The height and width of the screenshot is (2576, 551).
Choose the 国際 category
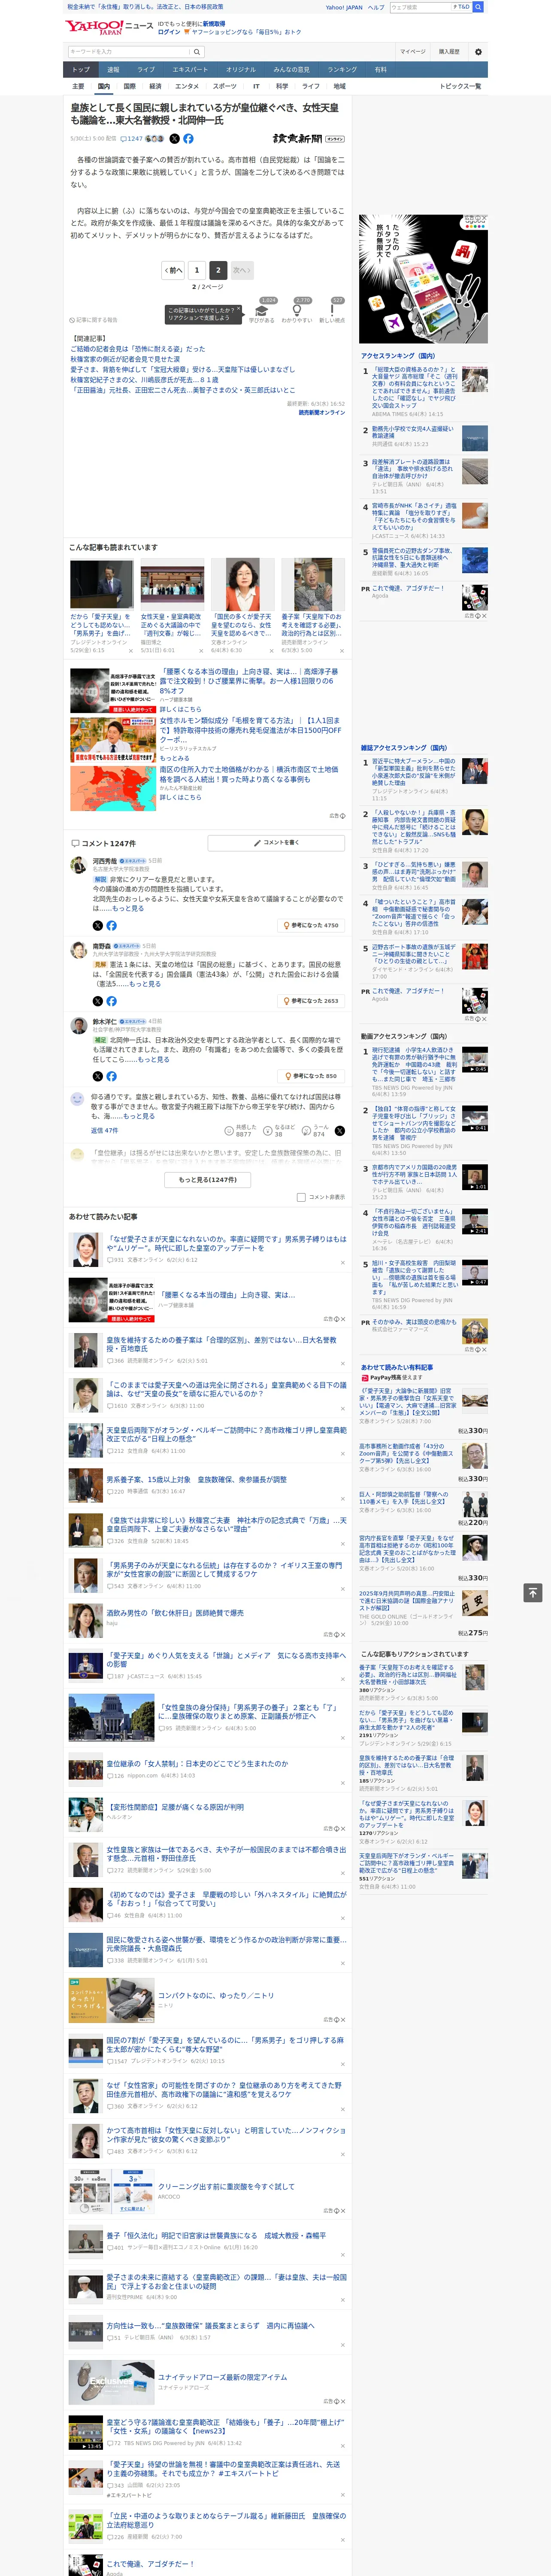[x=129, y=87]
